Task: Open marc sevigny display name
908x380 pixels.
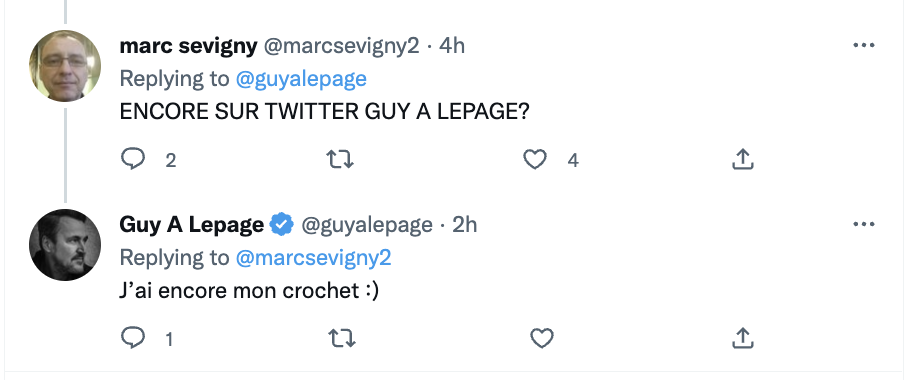Action: click(x=188, y=46)
